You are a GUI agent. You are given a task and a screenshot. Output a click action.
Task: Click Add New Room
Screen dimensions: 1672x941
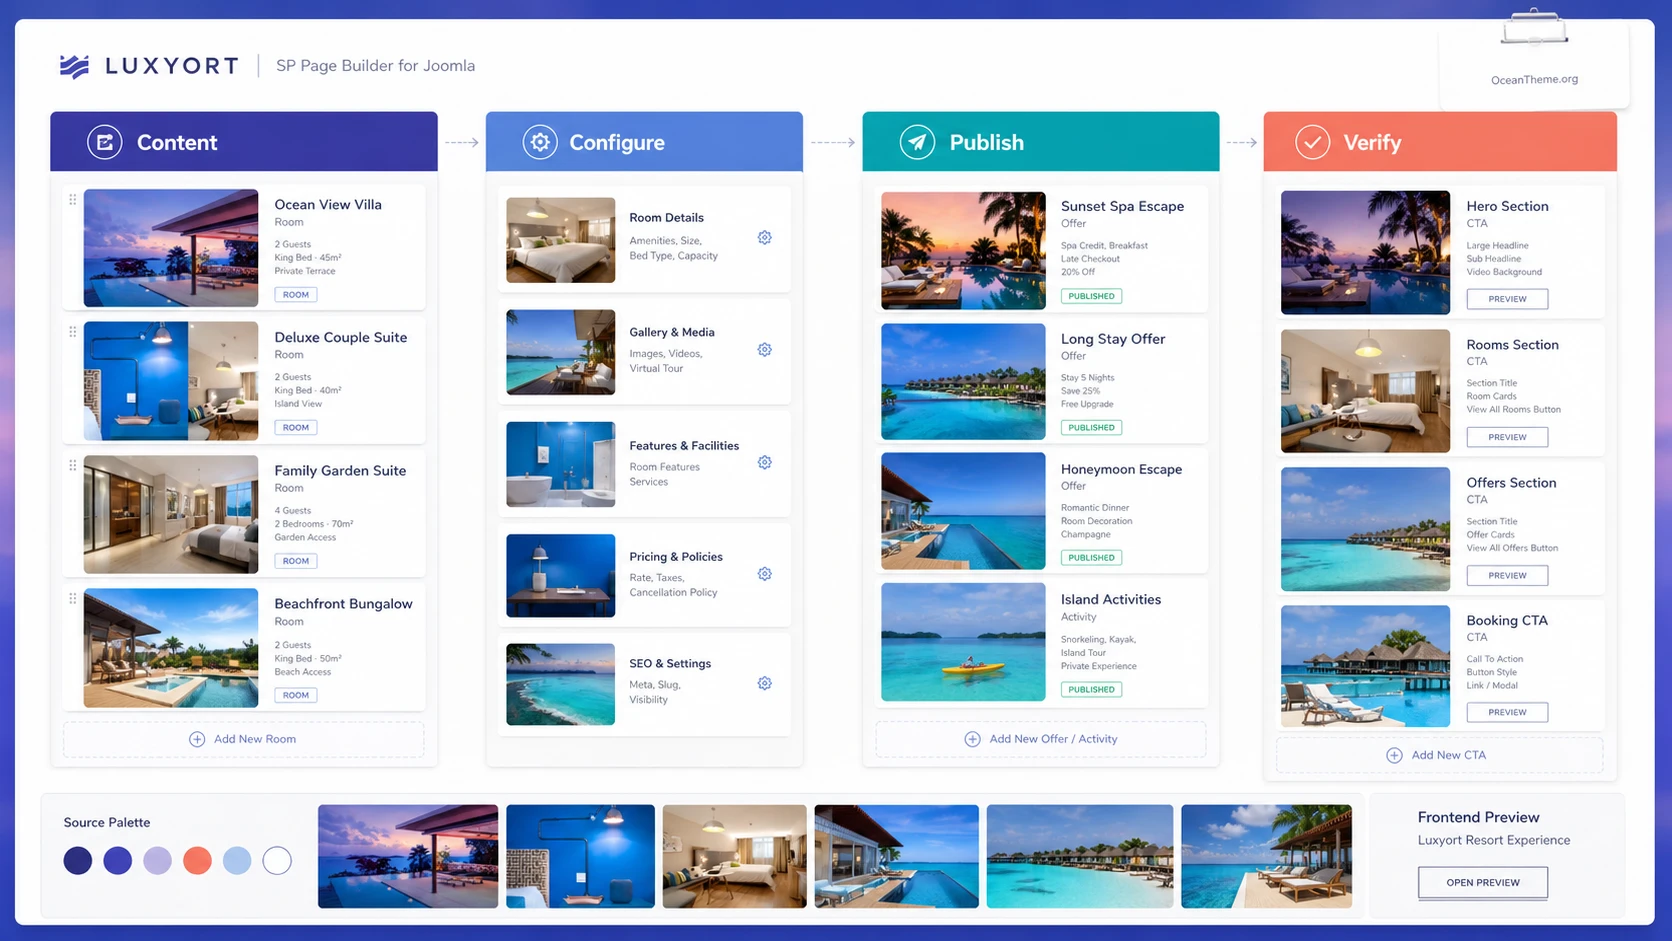click(x=244, y=739)
